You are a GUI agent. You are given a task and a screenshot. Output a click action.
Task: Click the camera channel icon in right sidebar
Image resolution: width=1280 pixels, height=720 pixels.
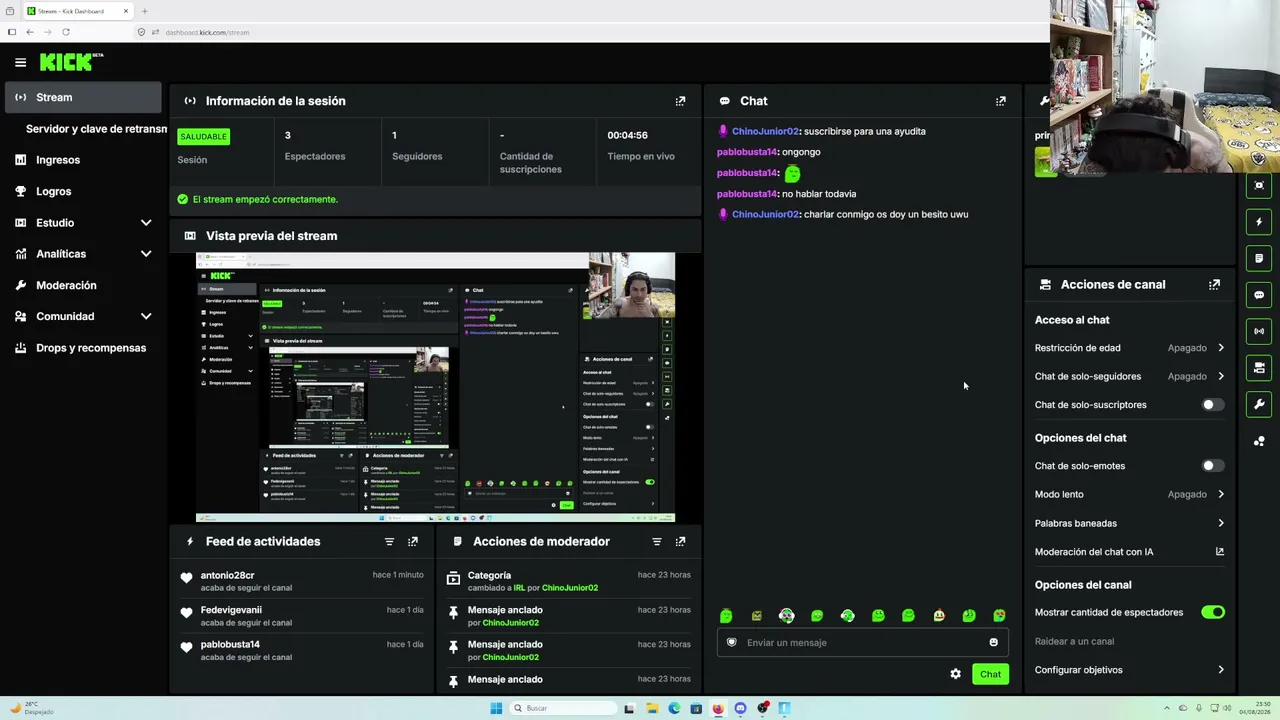click(1259, 368)
